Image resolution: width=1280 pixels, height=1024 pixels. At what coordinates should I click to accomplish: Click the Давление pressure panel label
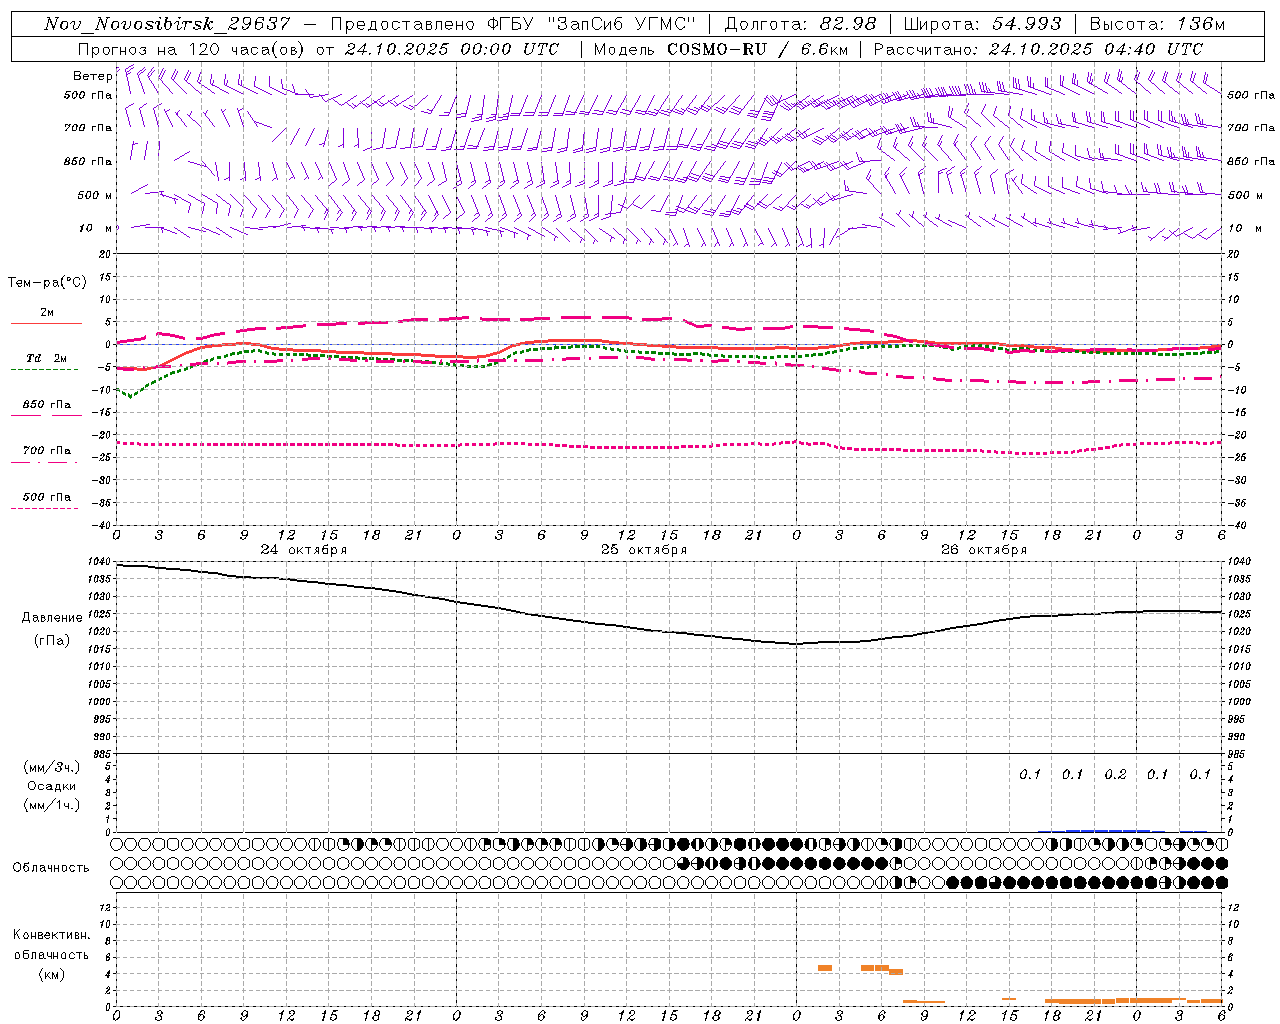tap(52, 618)
